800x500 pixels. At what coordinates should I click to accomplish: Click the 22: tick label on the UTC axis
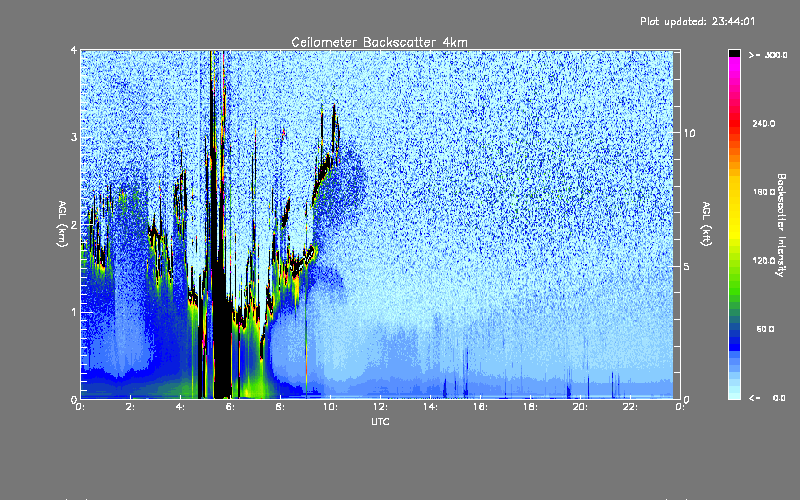pos(630,407)
